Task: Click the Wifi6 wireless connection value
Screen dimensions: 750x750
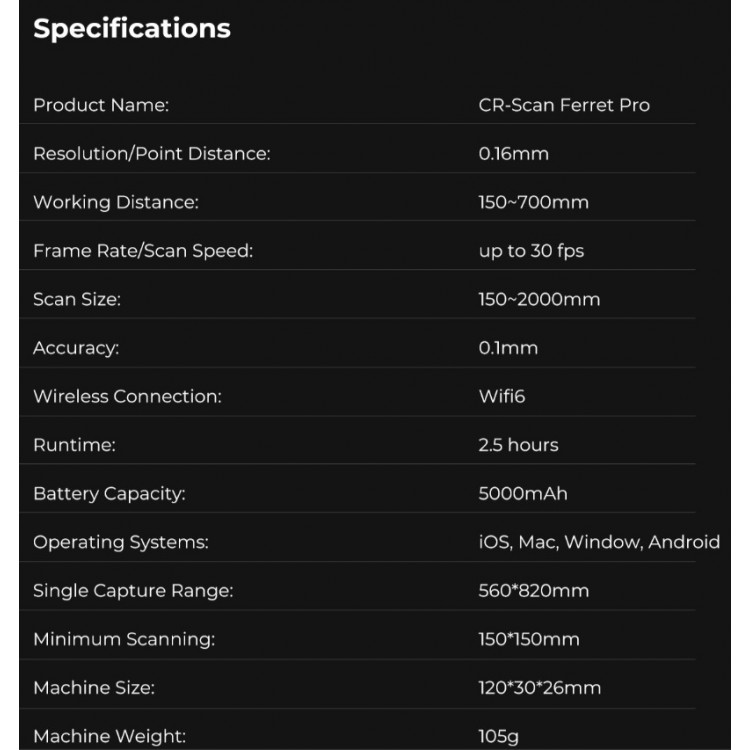Action: tap(501, 397)
